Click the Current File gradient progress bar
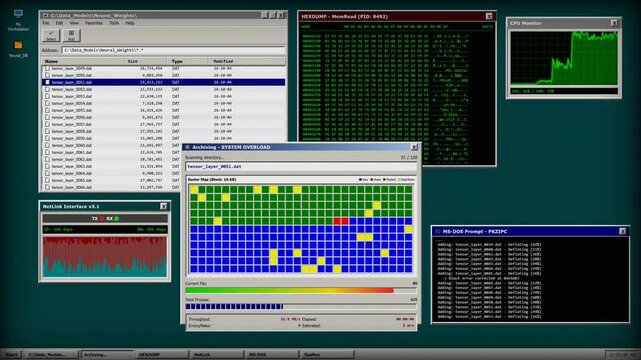Image resolution: width=641 pixels, height=360 pixels. point(301,291)
